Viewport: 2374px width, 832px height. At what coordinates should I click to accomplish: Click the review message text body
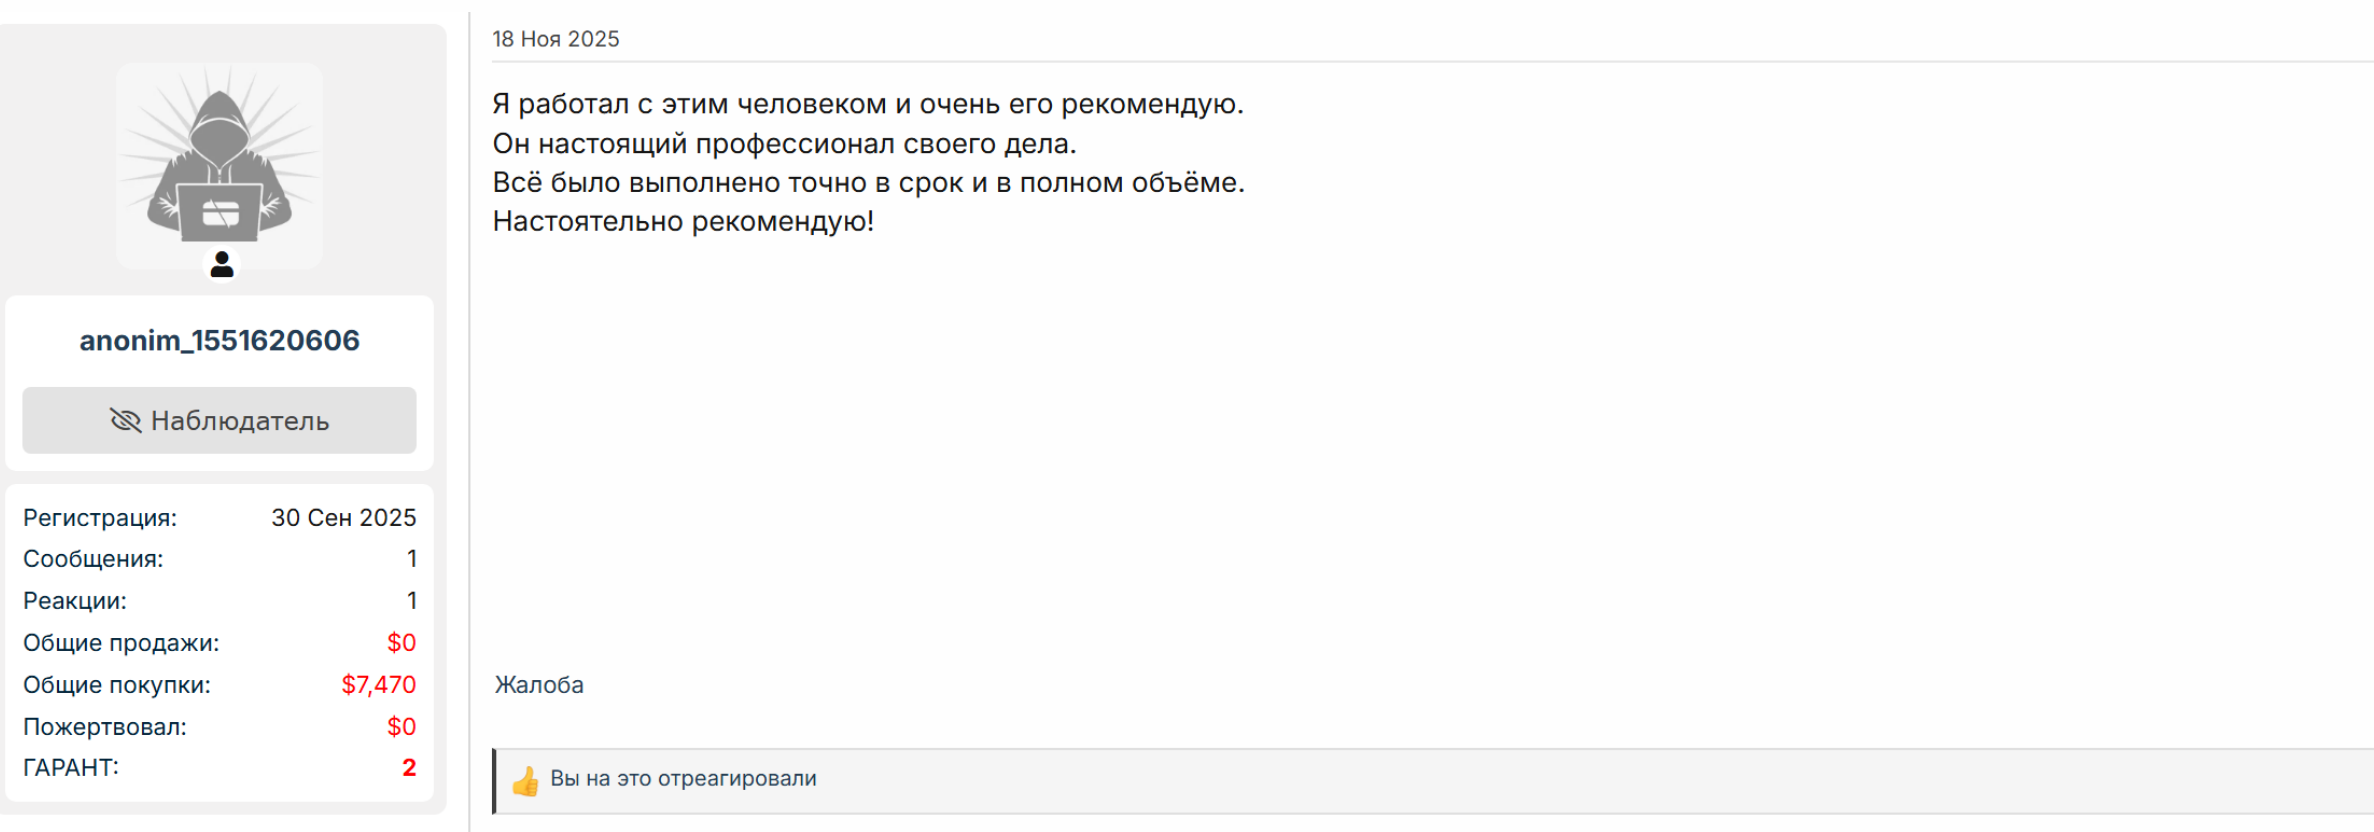click(x=868, y=162)
